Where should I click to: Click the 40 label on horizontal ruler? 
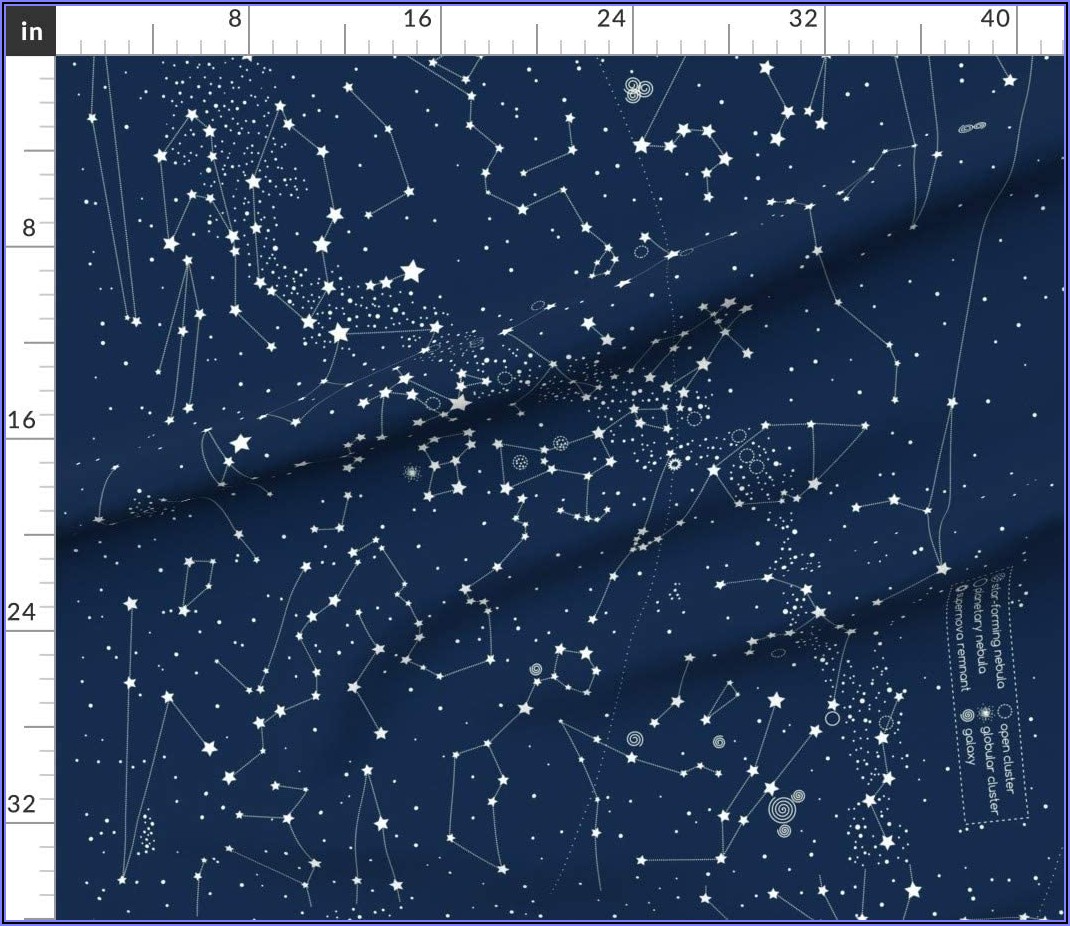coord(995,18)
